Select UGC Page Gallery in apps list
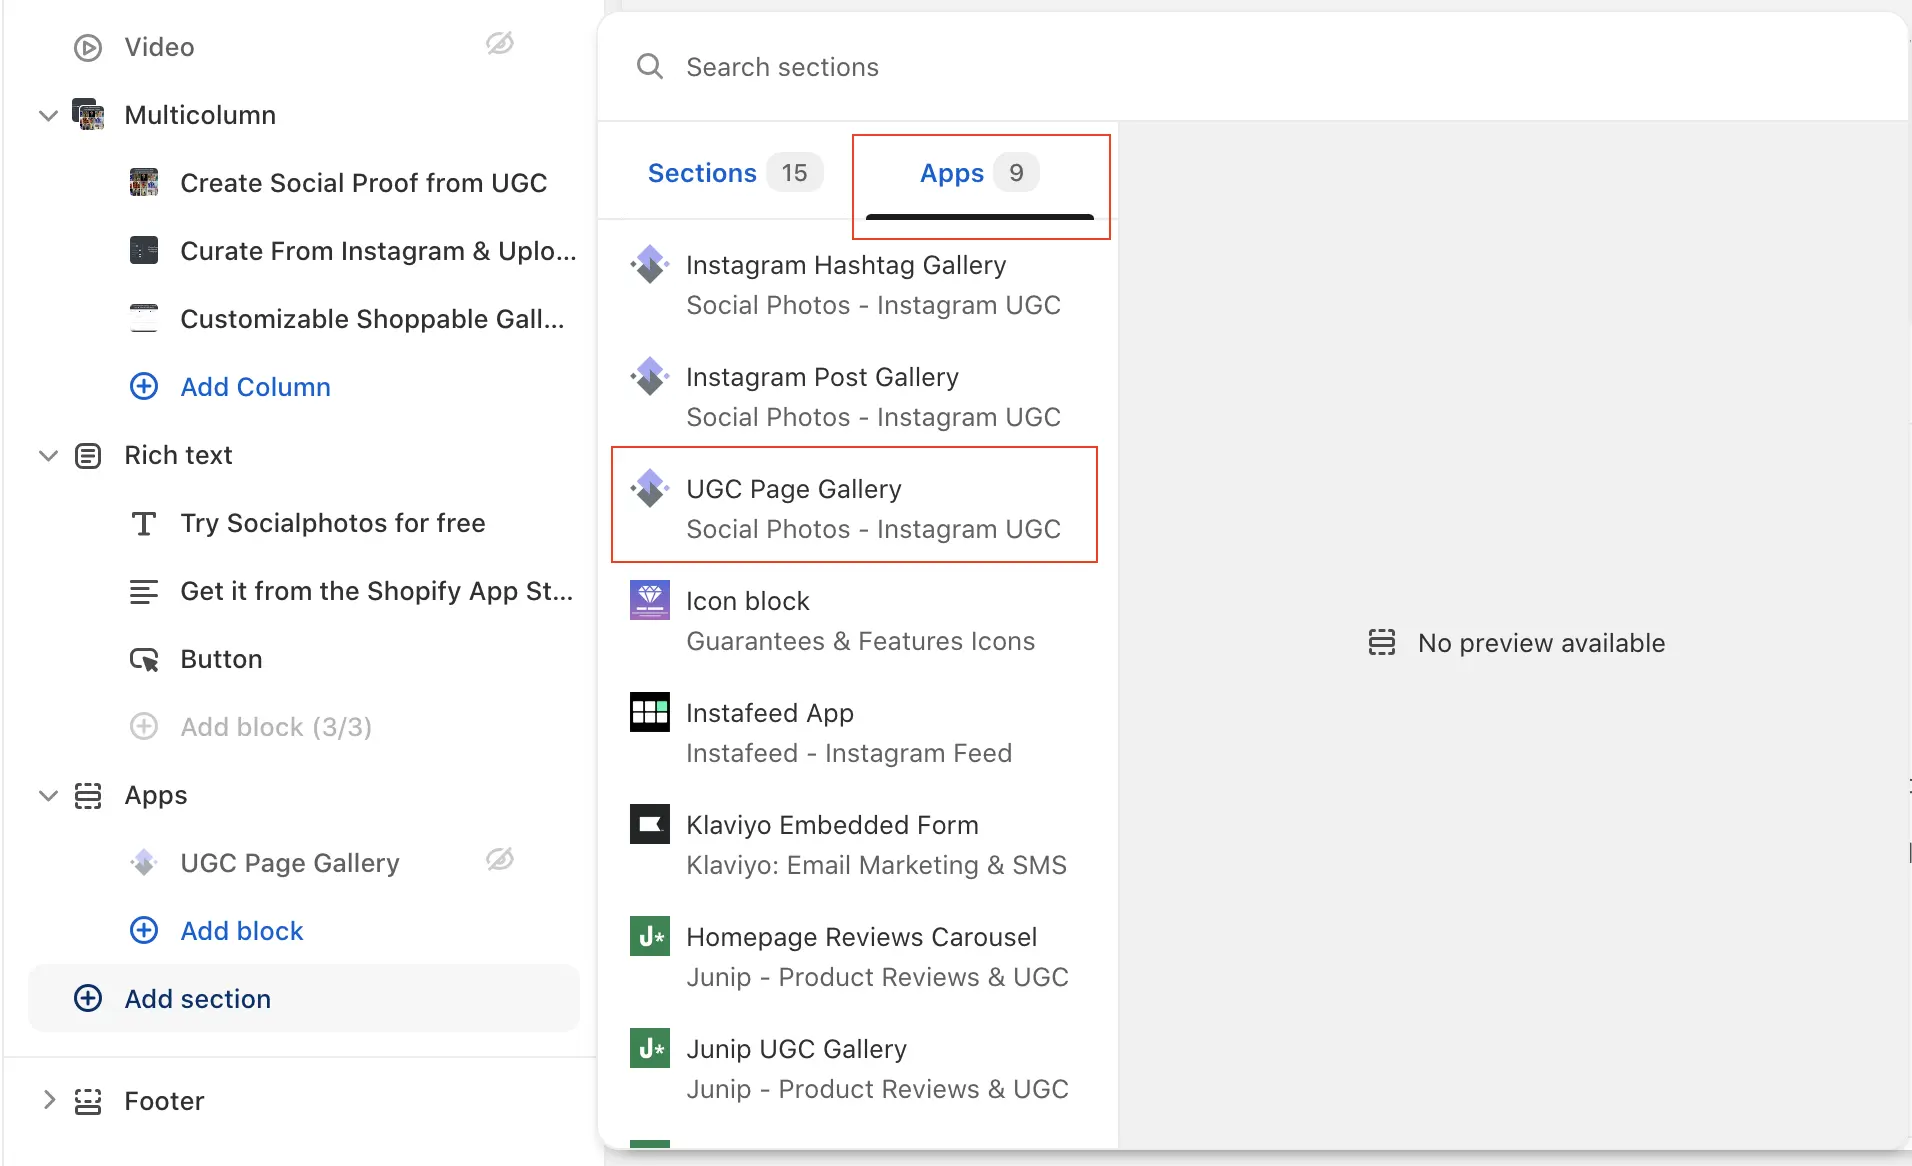The width and height of the screenshot is (1912, 1166). [x=854, y=505]
